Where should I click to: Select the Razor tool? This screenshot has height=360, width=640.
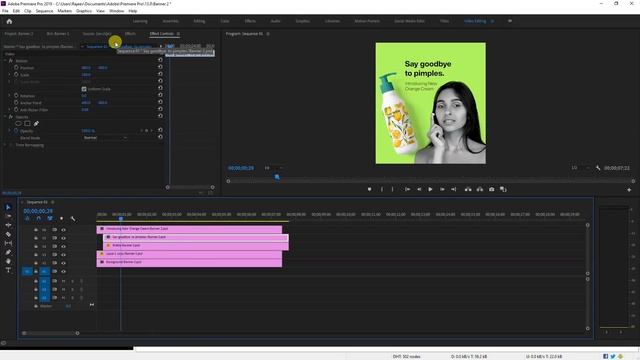click(x=8, y=234)
